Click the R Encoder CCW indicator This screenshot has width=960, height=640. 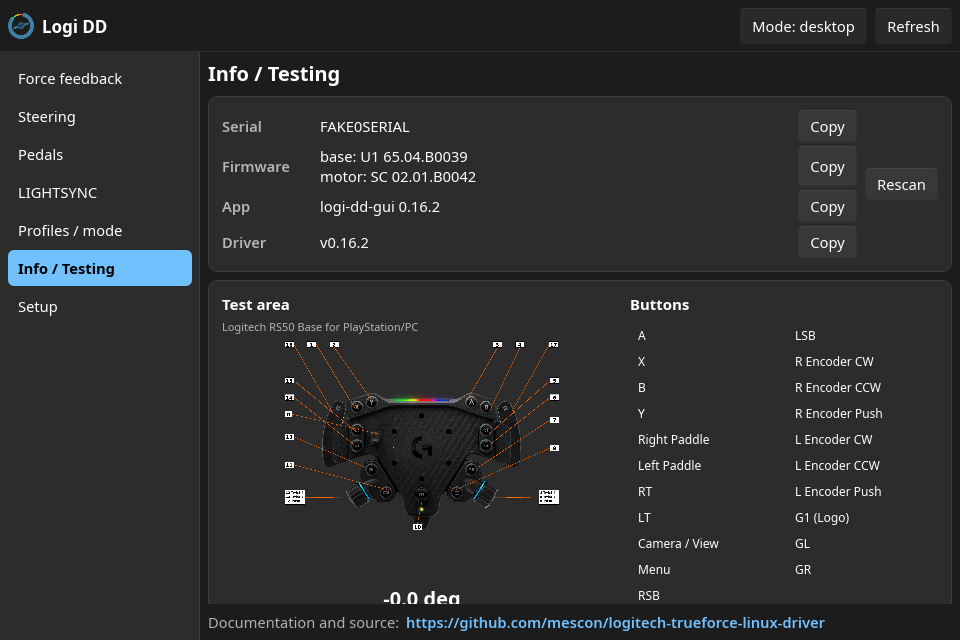(838, 388)
